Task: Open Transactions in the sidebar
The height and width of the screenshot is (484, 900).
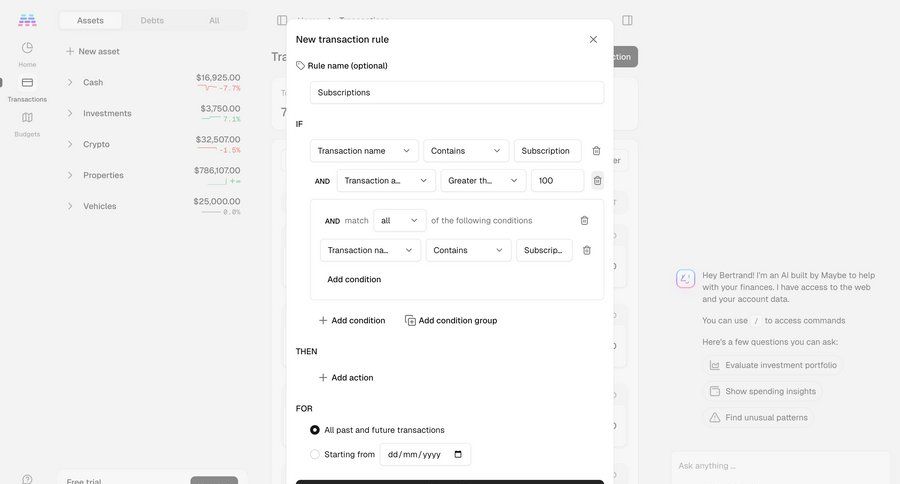Action: [x=27, y=89]
